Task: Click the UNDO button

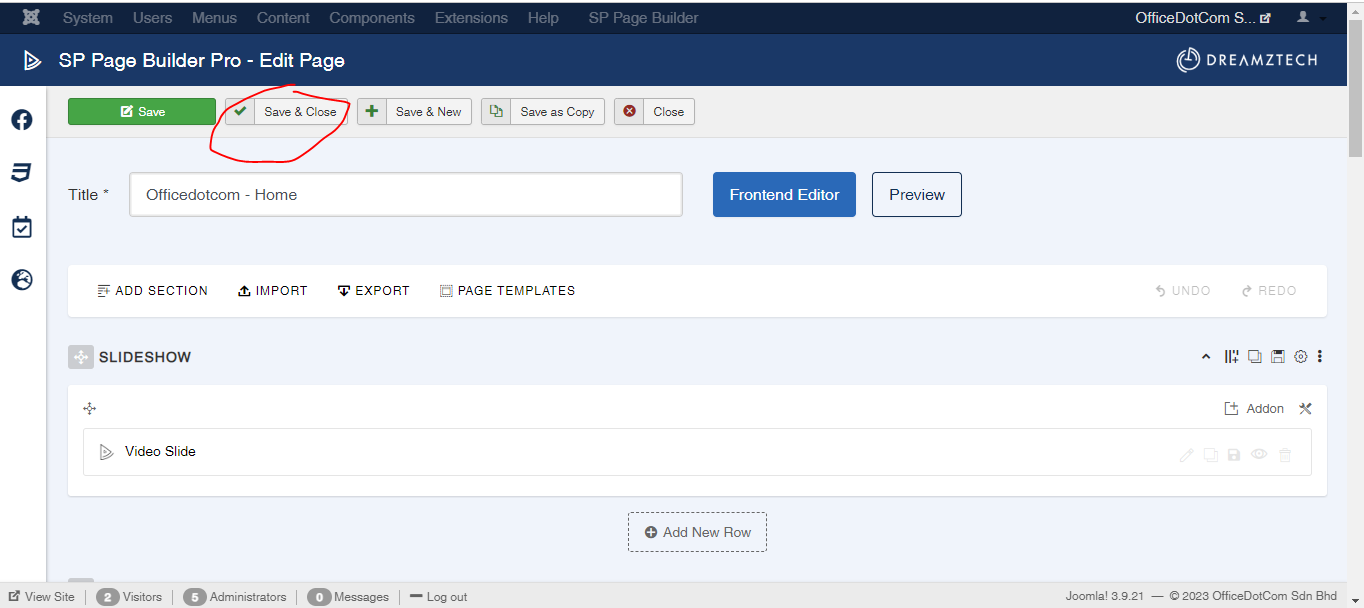Action: [x=1183, y=291]
